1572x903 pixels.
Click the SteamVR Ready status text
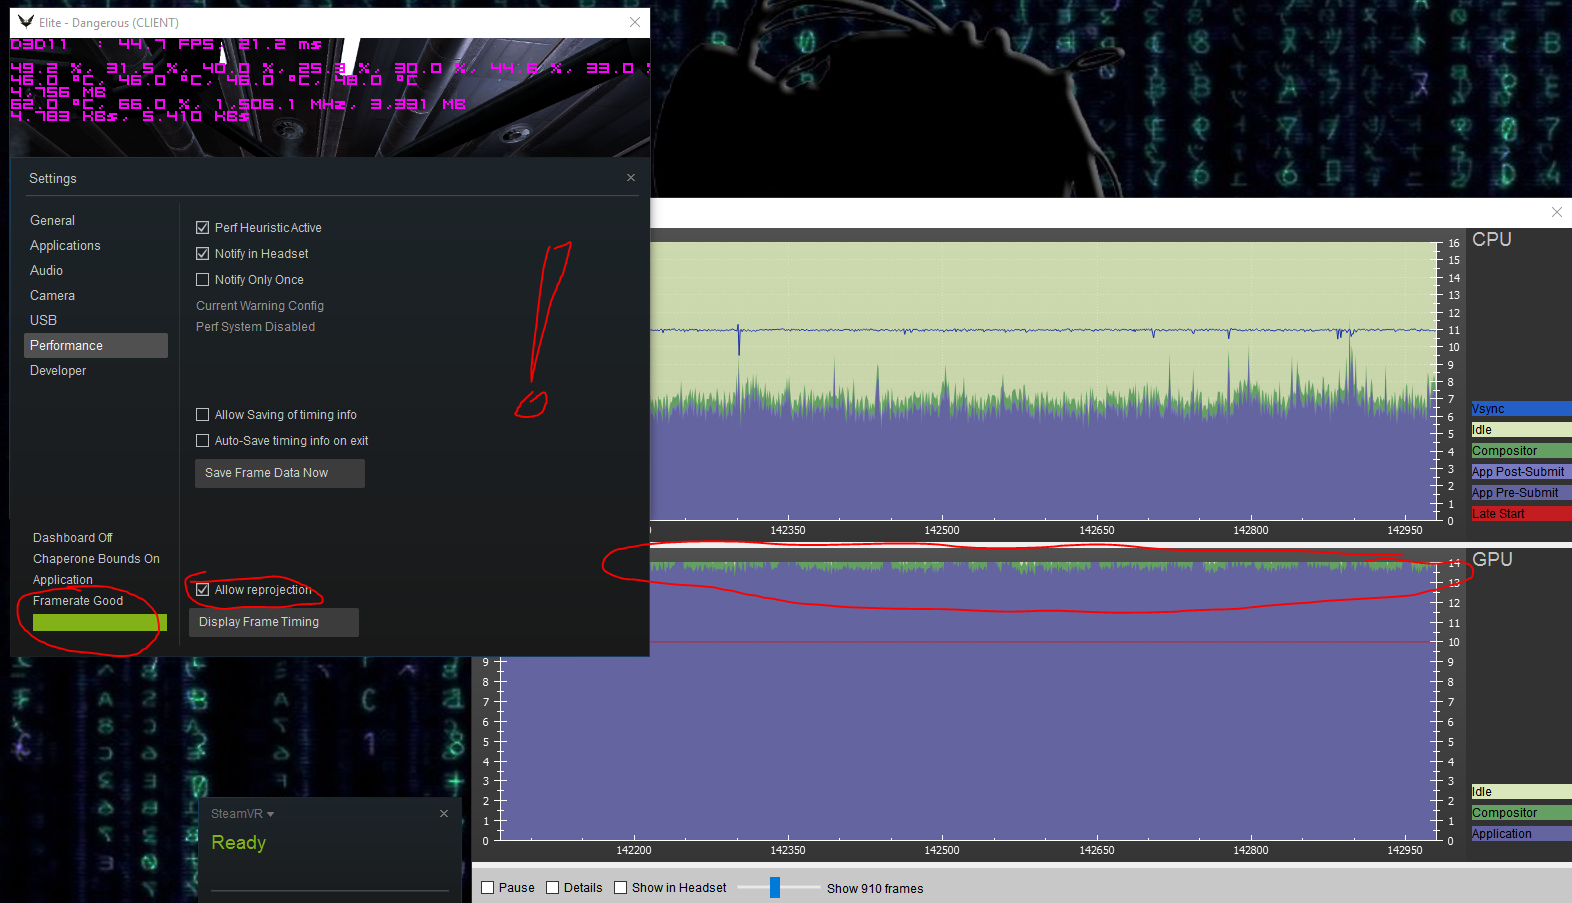coord(239,843)
